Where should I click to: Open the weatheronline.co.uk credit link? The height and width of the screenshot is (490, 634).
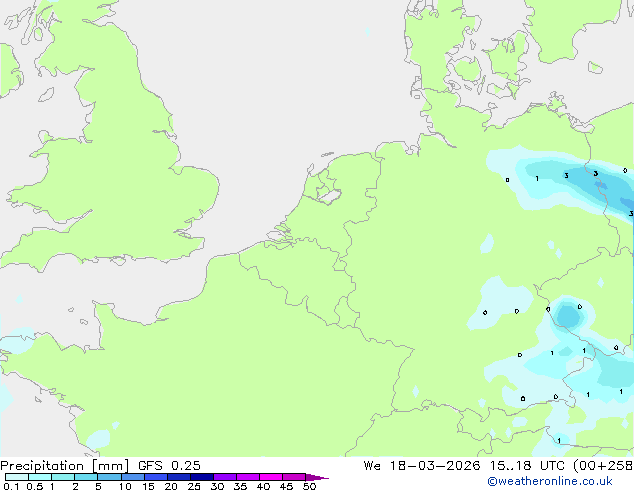(x=550, y=481)
